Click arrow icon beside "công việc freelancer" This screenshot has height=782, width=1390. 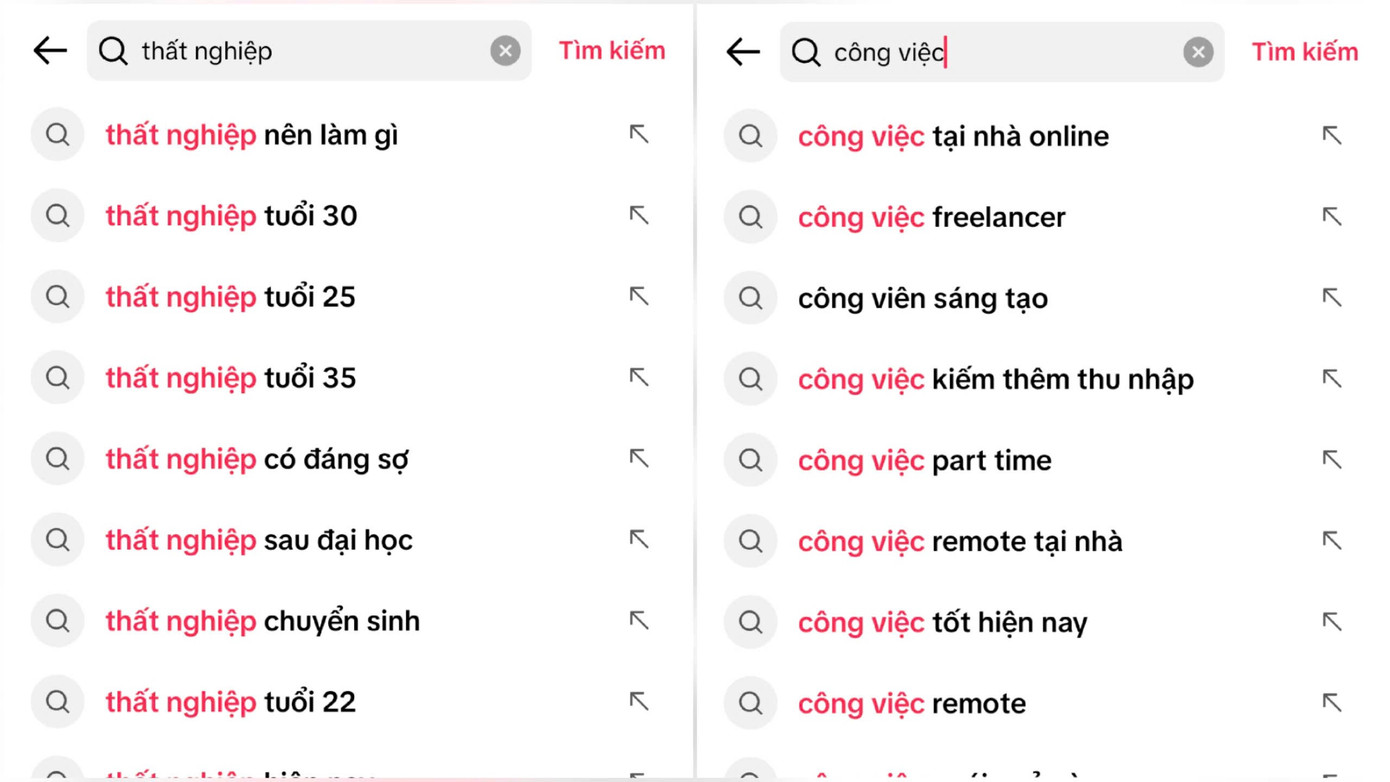click(x=1332, y=216)
